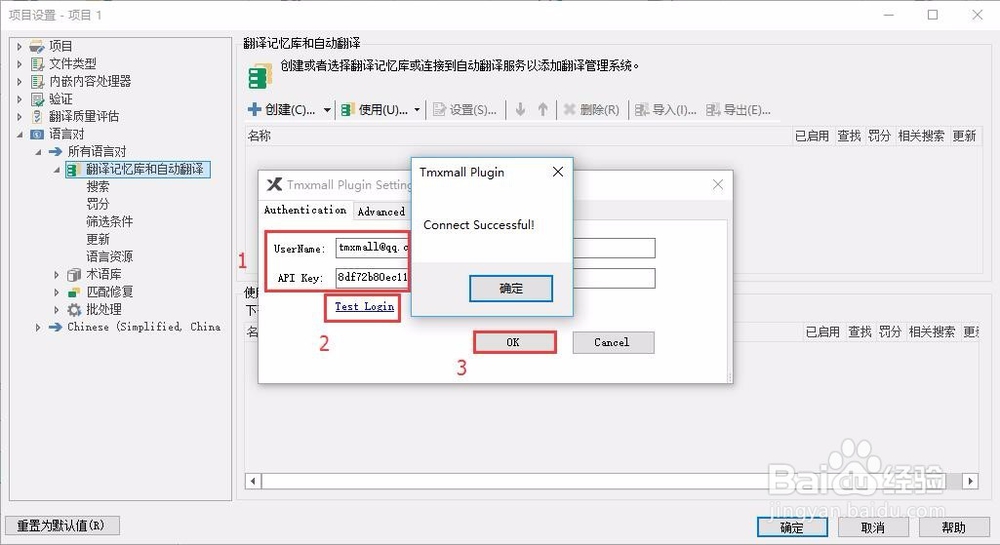Click the 验证 tree icon
This screenshot has height=545, width=1000.
(x=37, y=99)
